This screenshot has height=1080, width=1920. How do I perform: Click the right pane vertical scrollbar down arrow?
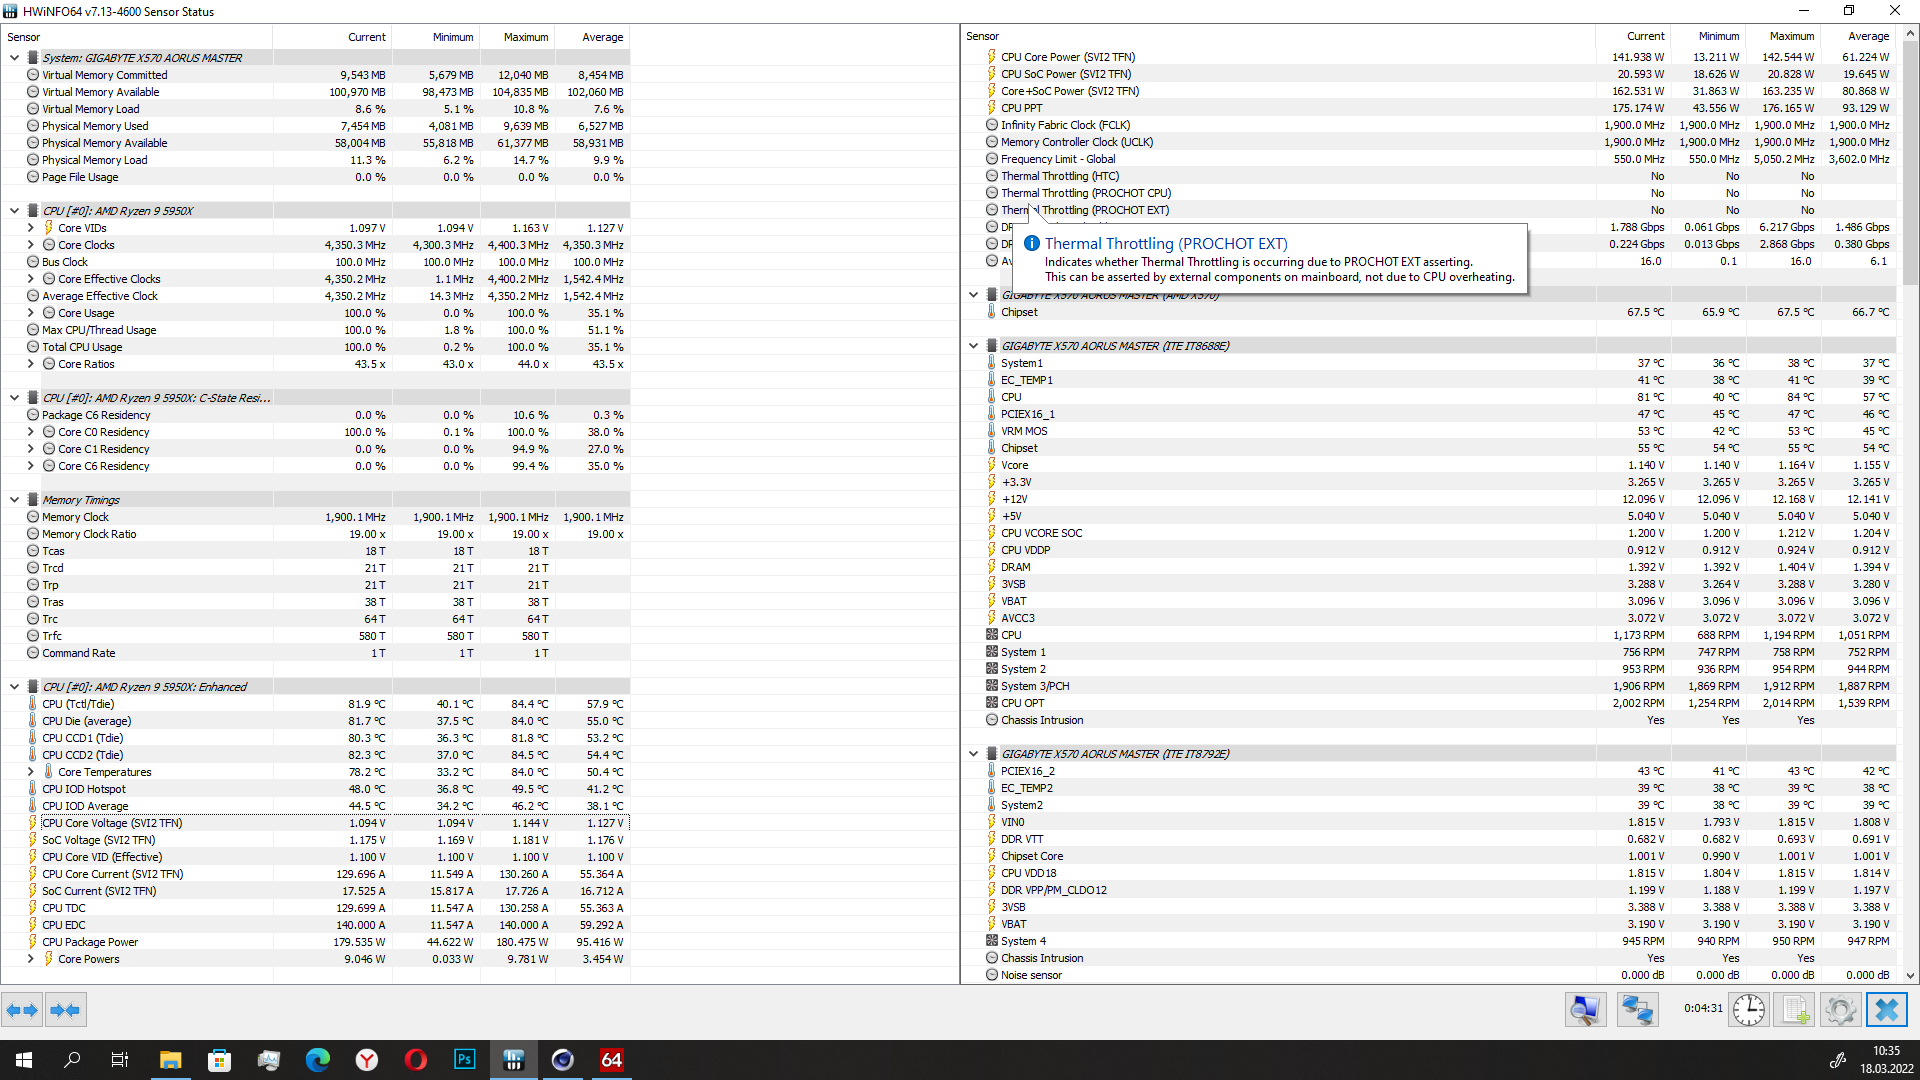1910,975
